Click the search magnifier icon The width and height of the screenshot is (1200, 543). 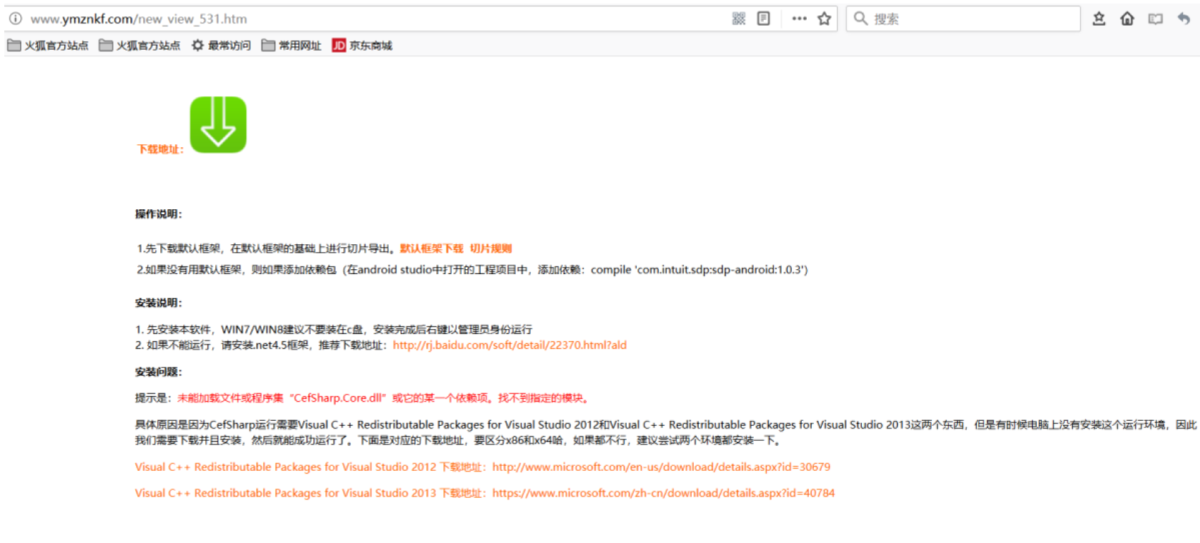click(860, 19)
